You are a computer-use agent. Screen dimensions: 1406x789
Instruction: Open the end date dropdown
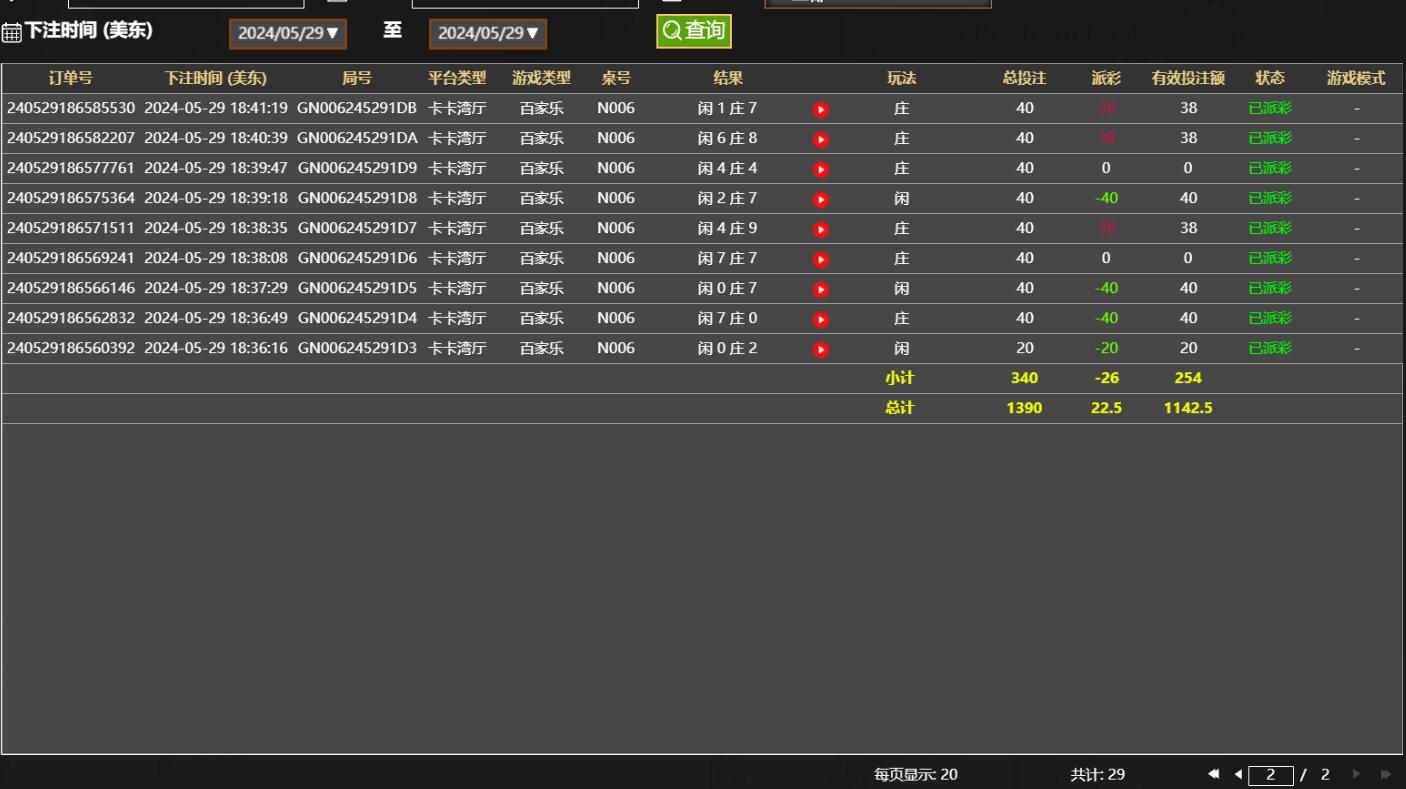coord(488,33)
